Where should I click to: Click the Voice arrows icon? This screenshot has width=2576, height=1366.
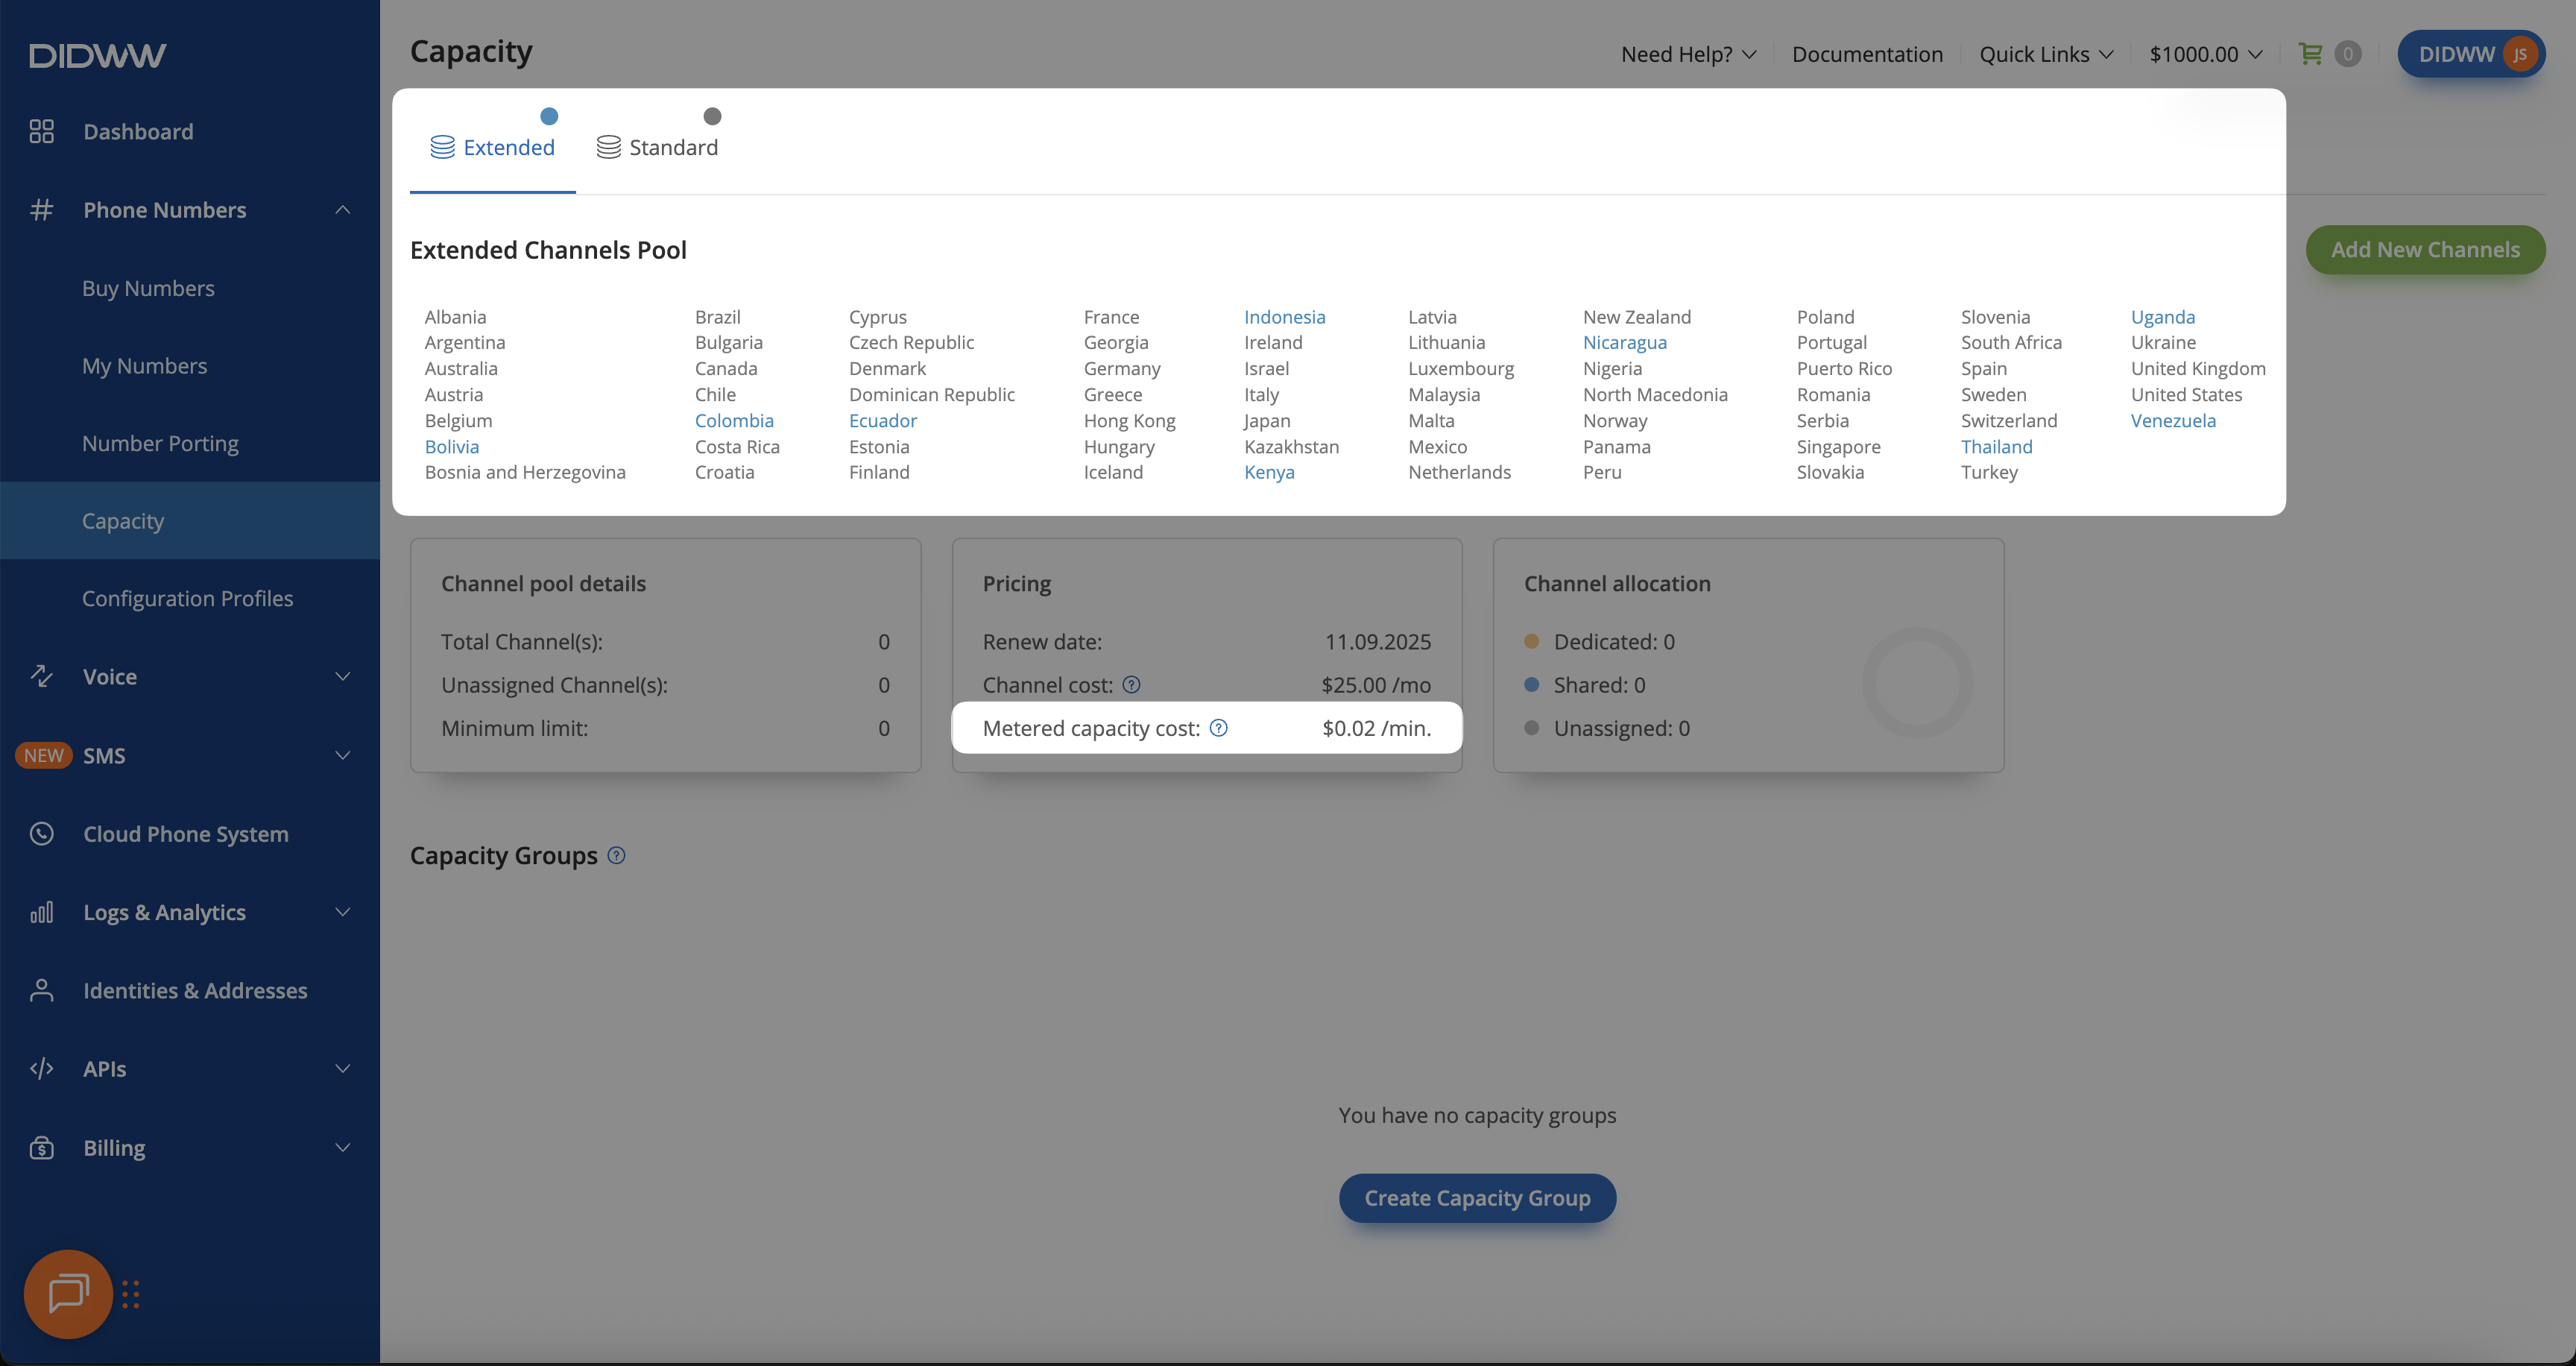pyautogui.click(x=41, y=676)
